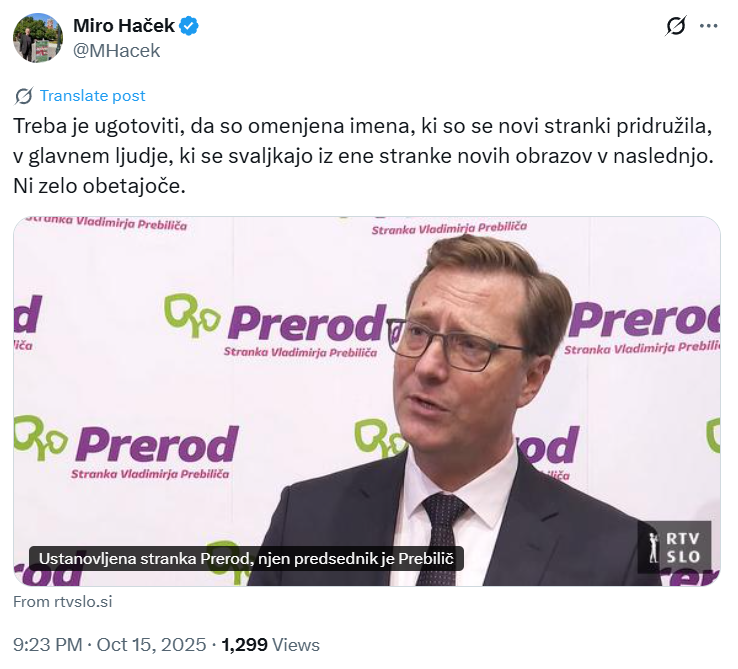Click the large purple Prerod wordmark in the center
The height and width of the screenshot is (669, 738).
[x=307, y=322]
